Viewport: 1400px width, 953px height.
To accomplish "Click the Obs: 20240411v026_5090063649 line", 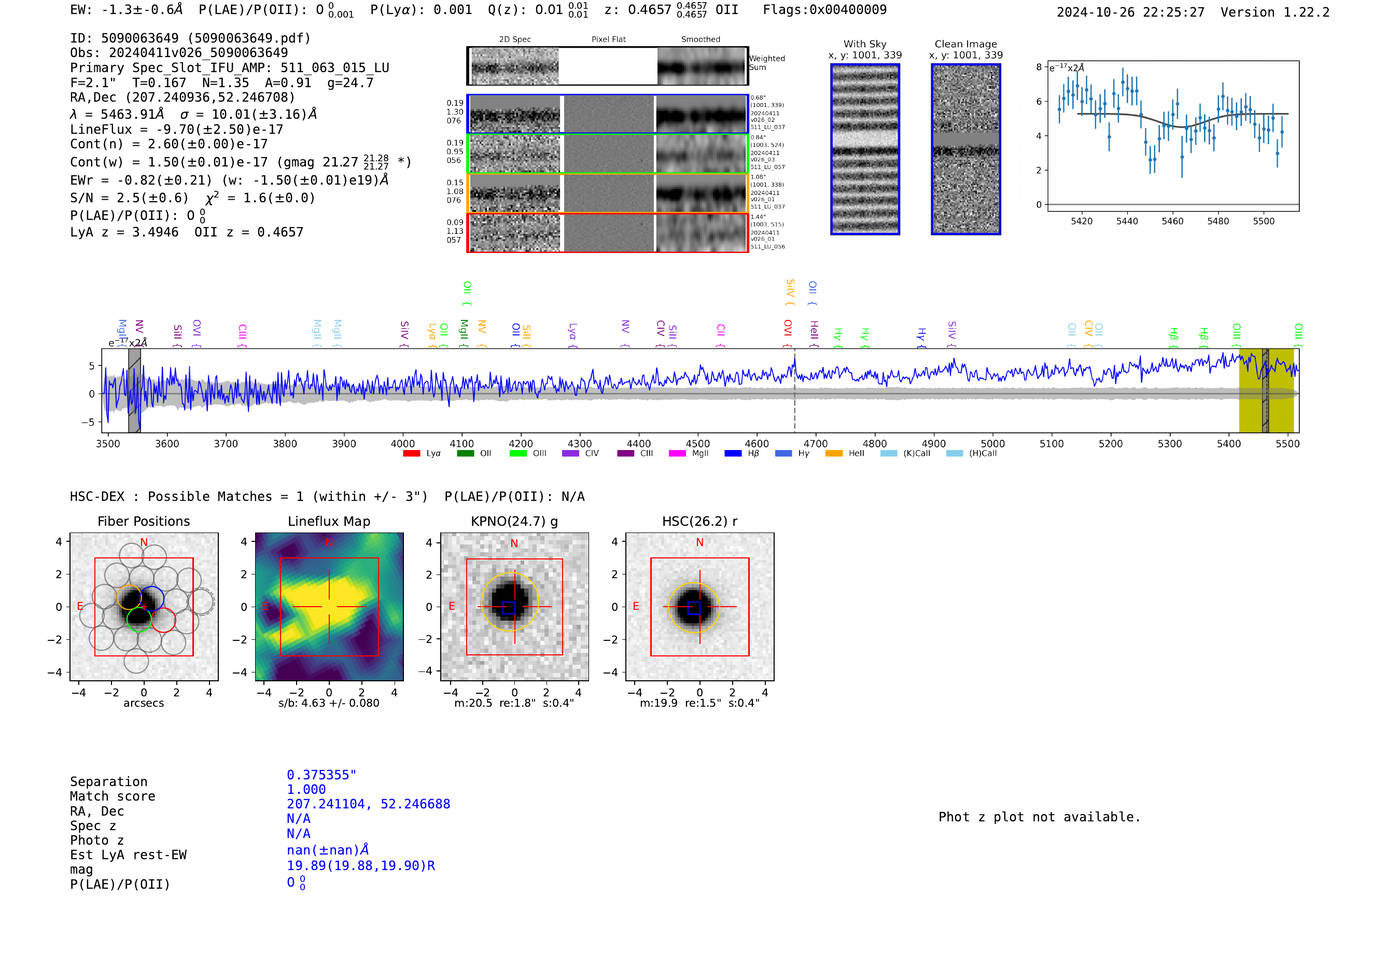I will point(179,53).
